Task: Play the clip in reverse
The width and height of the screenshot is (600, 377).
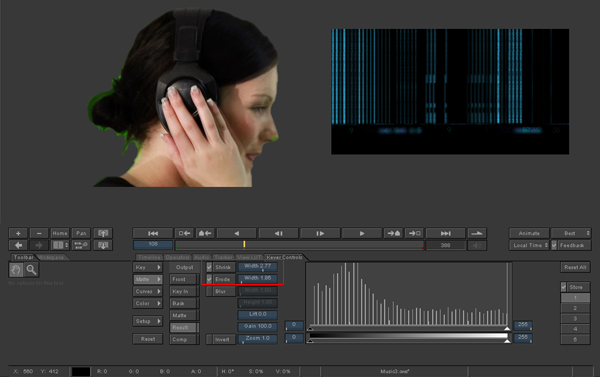Action: pyautogui.click(x=236, y=233)
